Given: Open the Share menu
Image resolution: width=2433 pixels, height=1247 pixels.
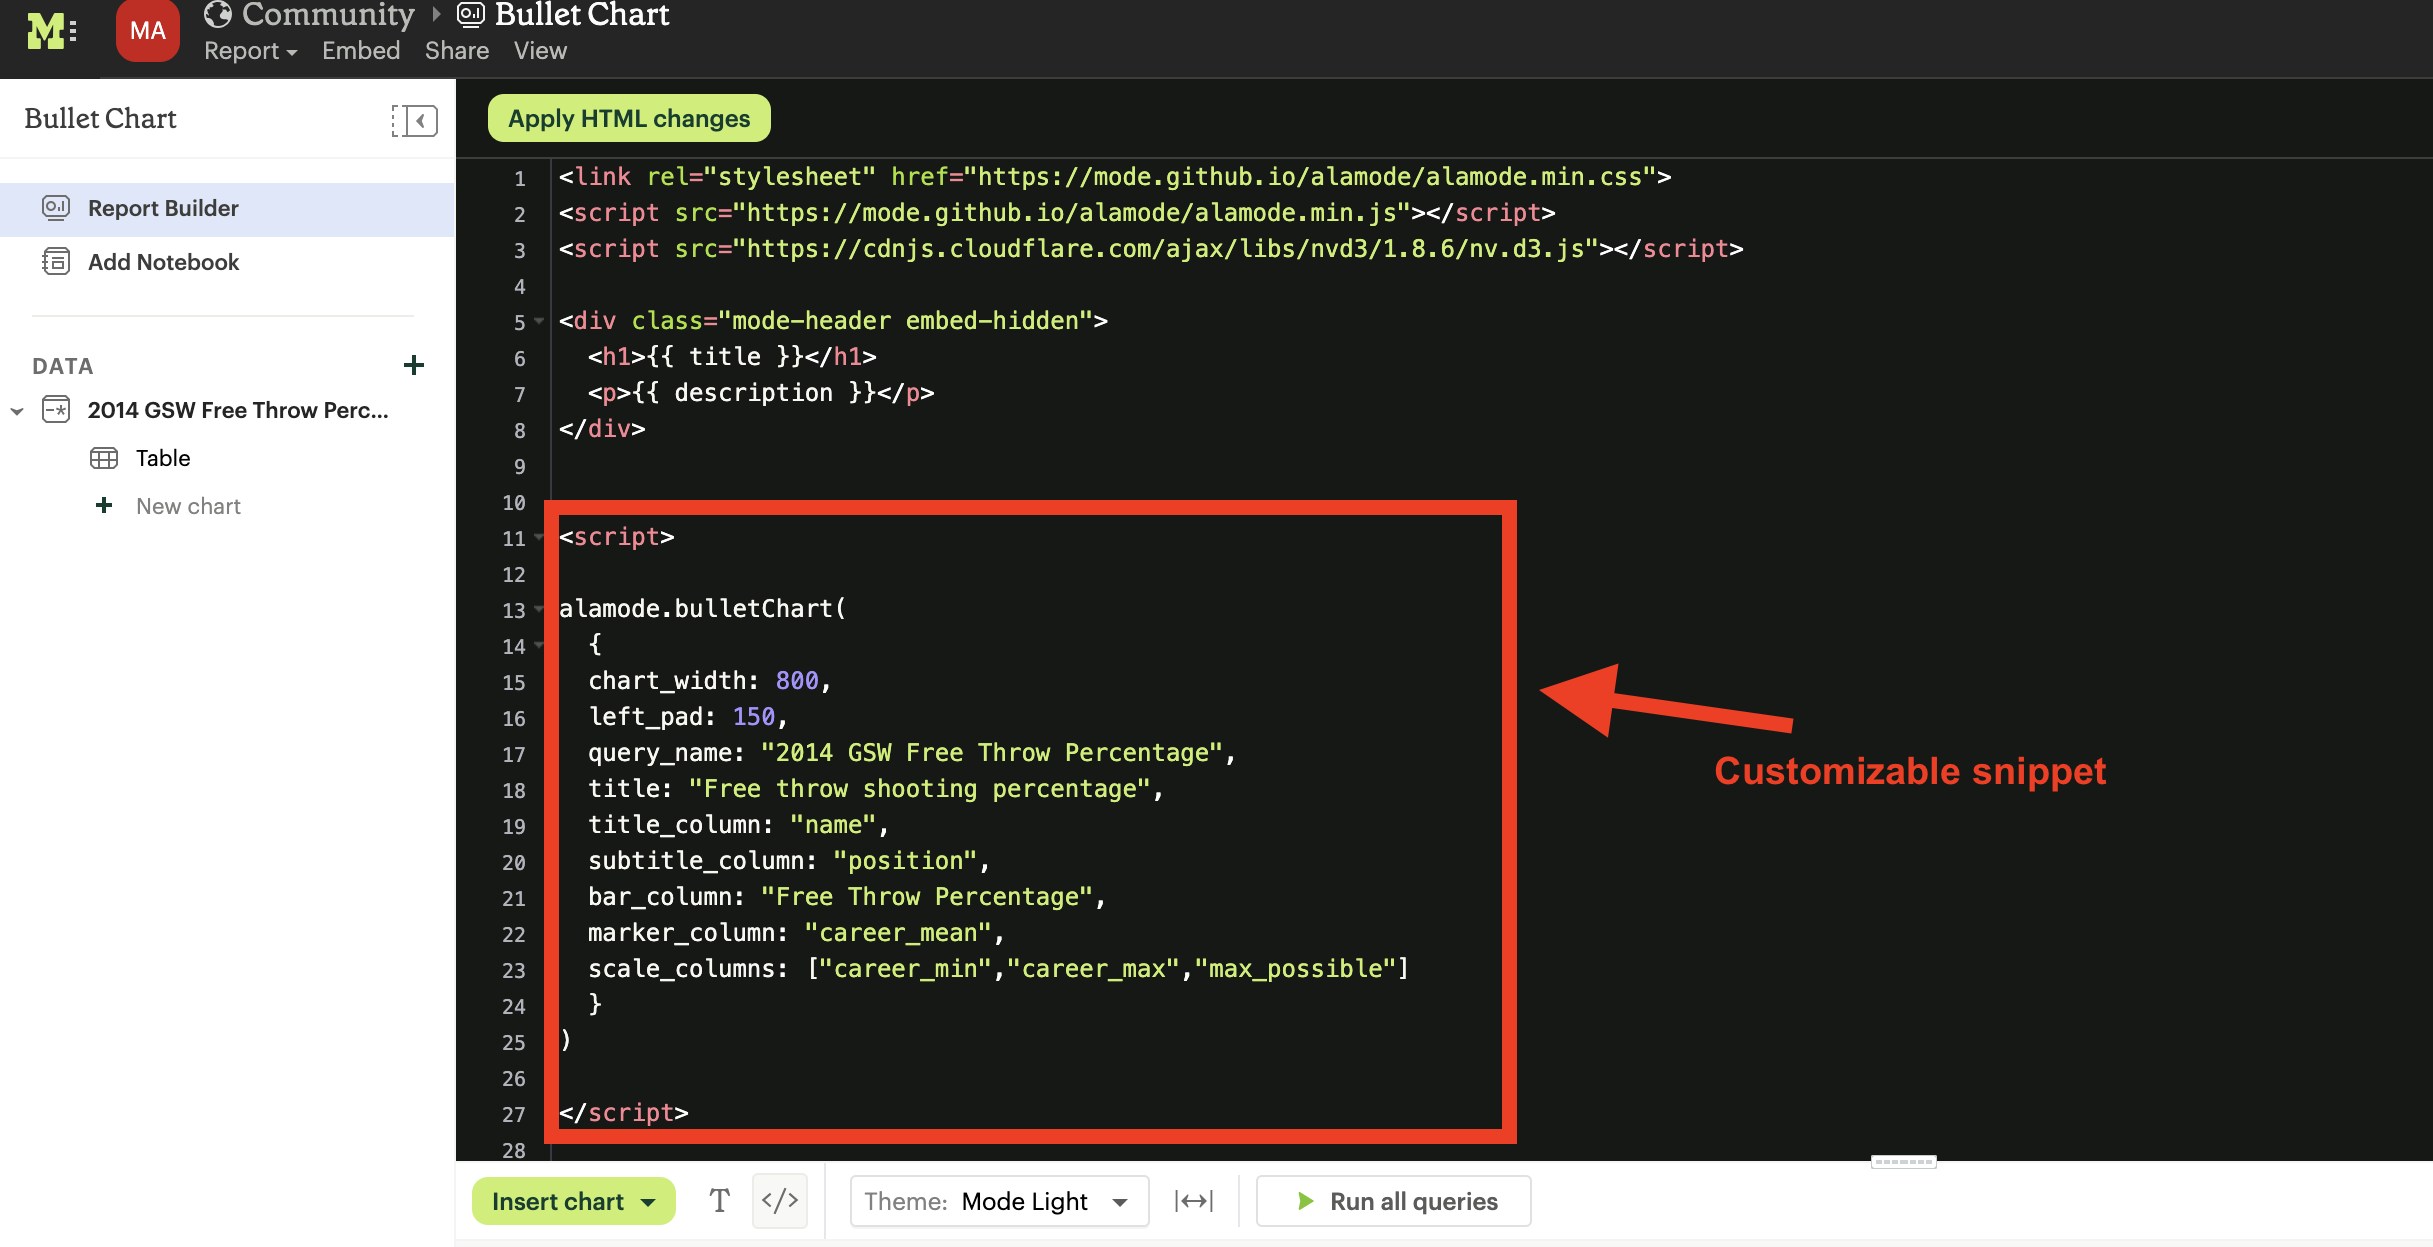Looking at the screenshot, I should tap(457, 51).
